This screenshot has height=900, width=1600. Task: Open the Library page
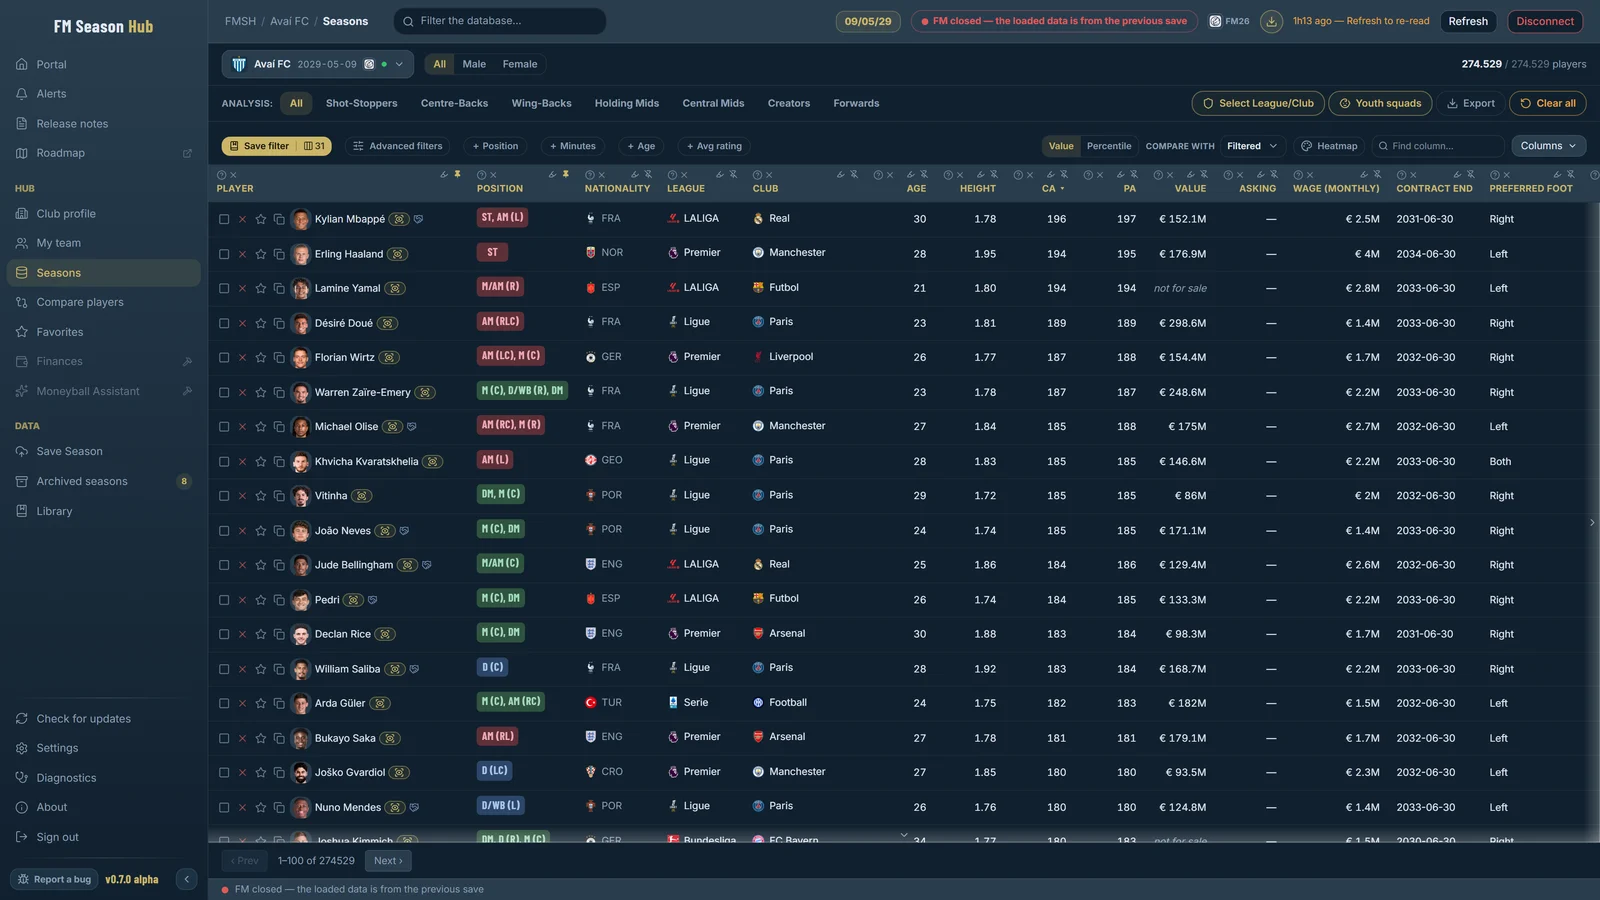click(104, 511)
